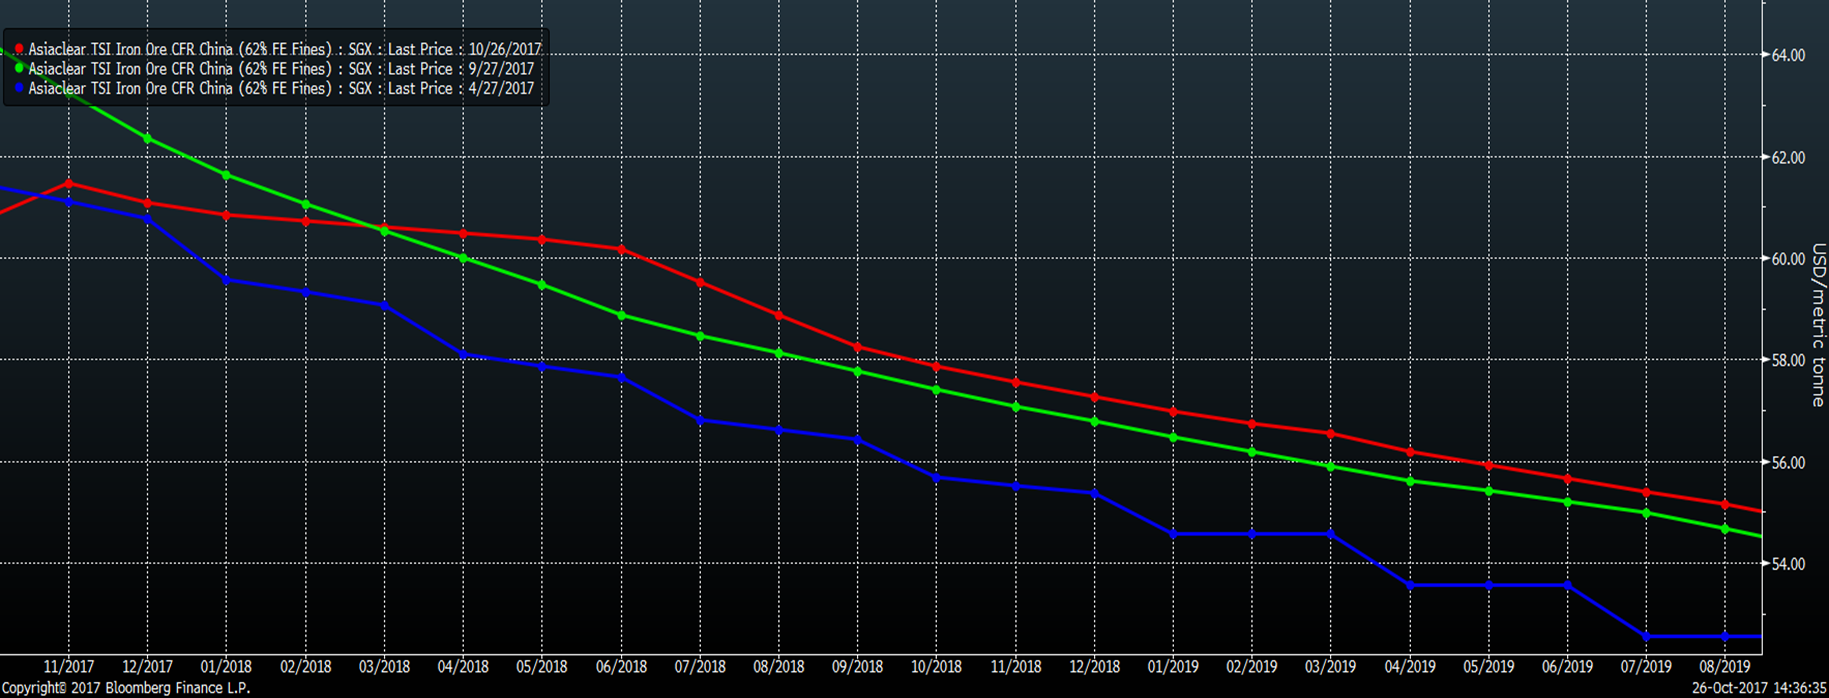Click the 11/2017 label on the x-axis

[69, 666]
